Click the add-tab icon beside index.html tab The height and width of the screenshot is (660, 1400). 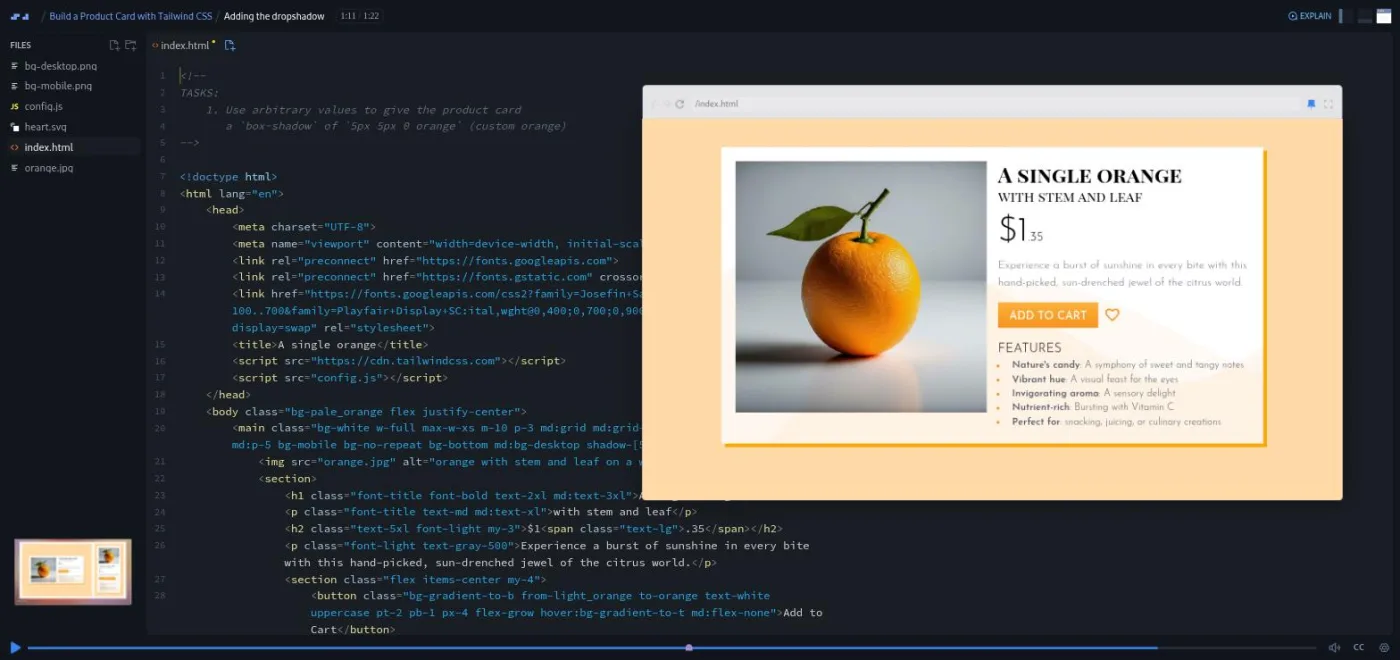click(230, 45)
